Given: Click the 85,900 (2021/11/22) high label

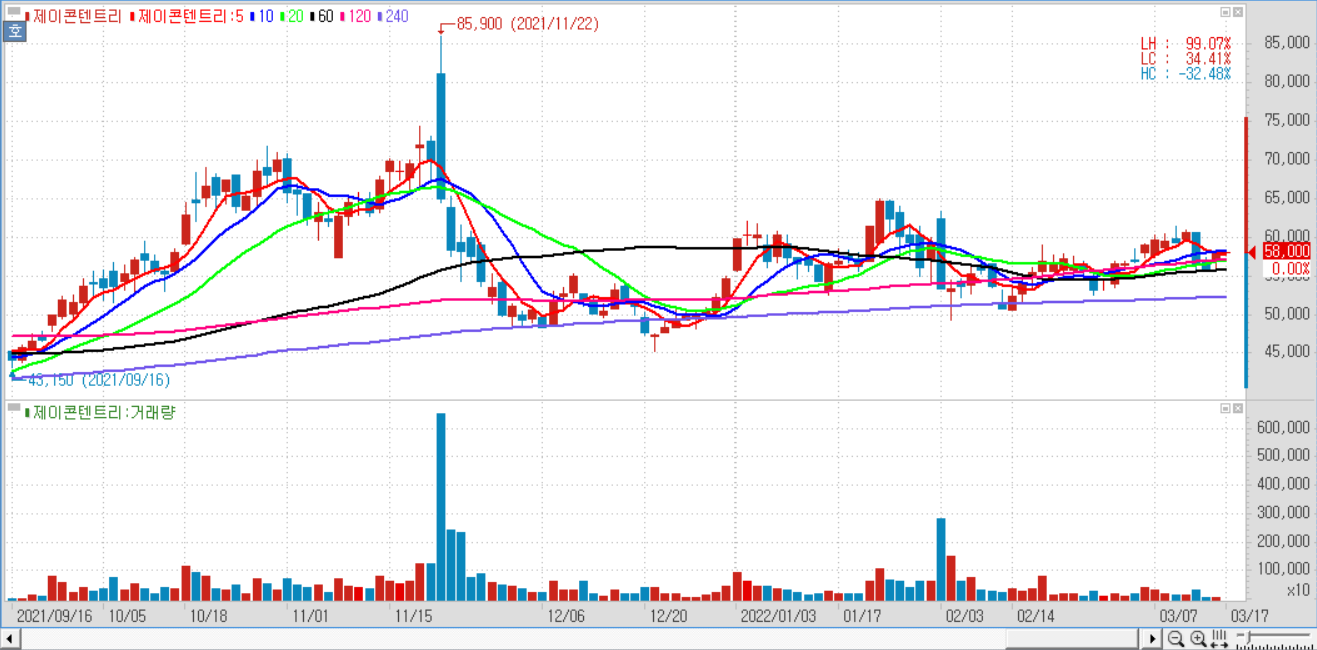Looking at the screenshot, I should click(528, 24).
